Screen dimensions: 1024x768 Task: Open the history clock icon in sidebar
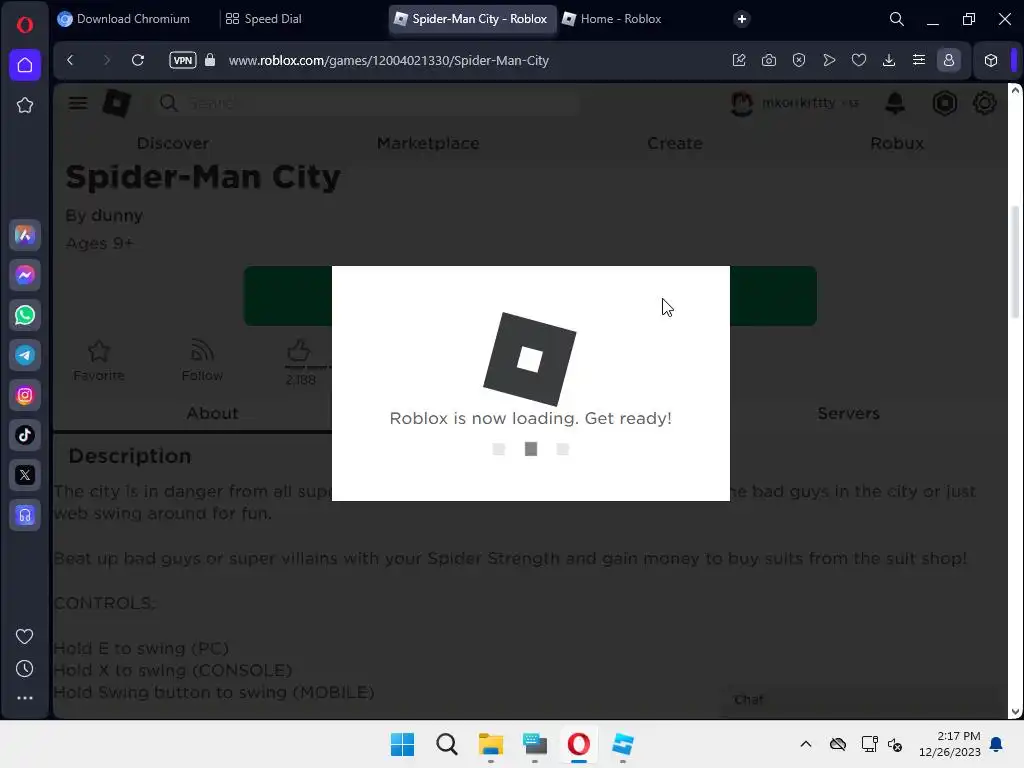pos(25,668)
